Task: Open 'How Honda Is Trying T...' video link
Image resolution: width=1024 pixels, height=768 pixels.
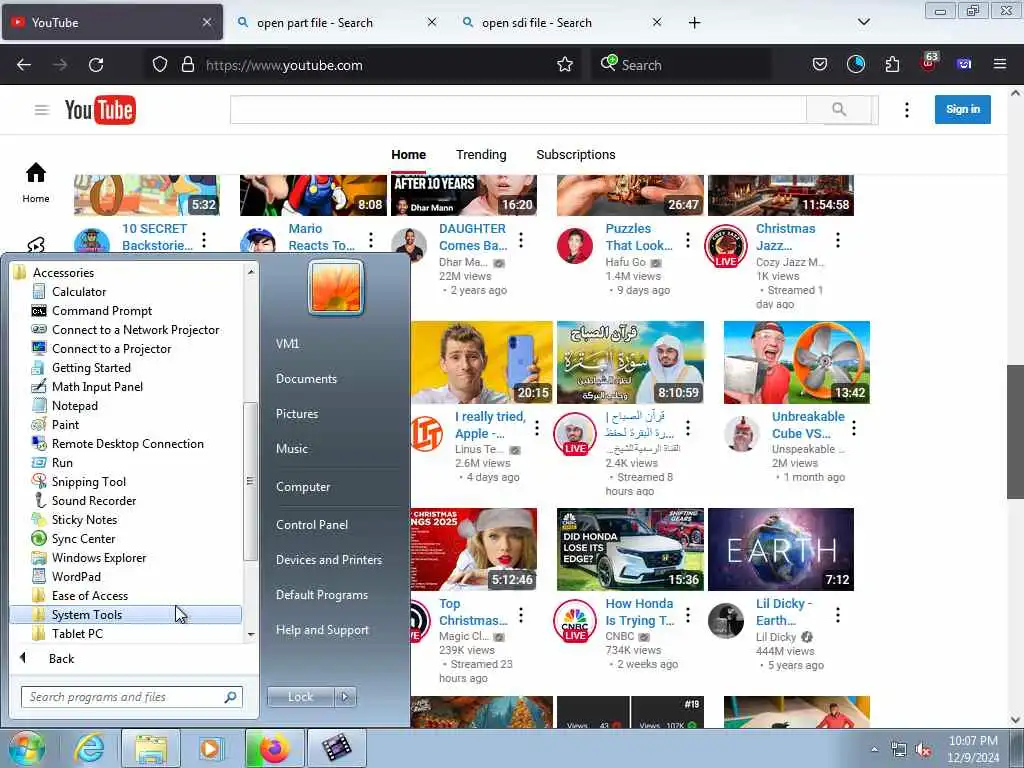Action: pyautogui.click(x=639, y=612)
